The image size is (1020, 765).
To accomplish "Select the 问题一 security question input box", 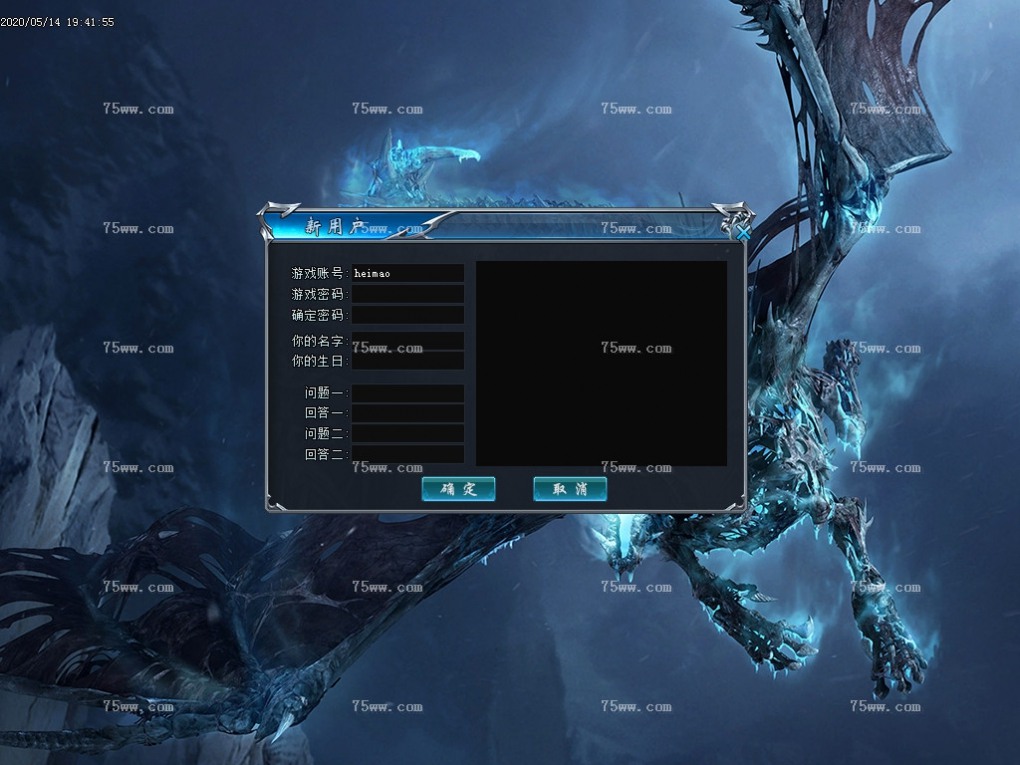I will [407, 393].
